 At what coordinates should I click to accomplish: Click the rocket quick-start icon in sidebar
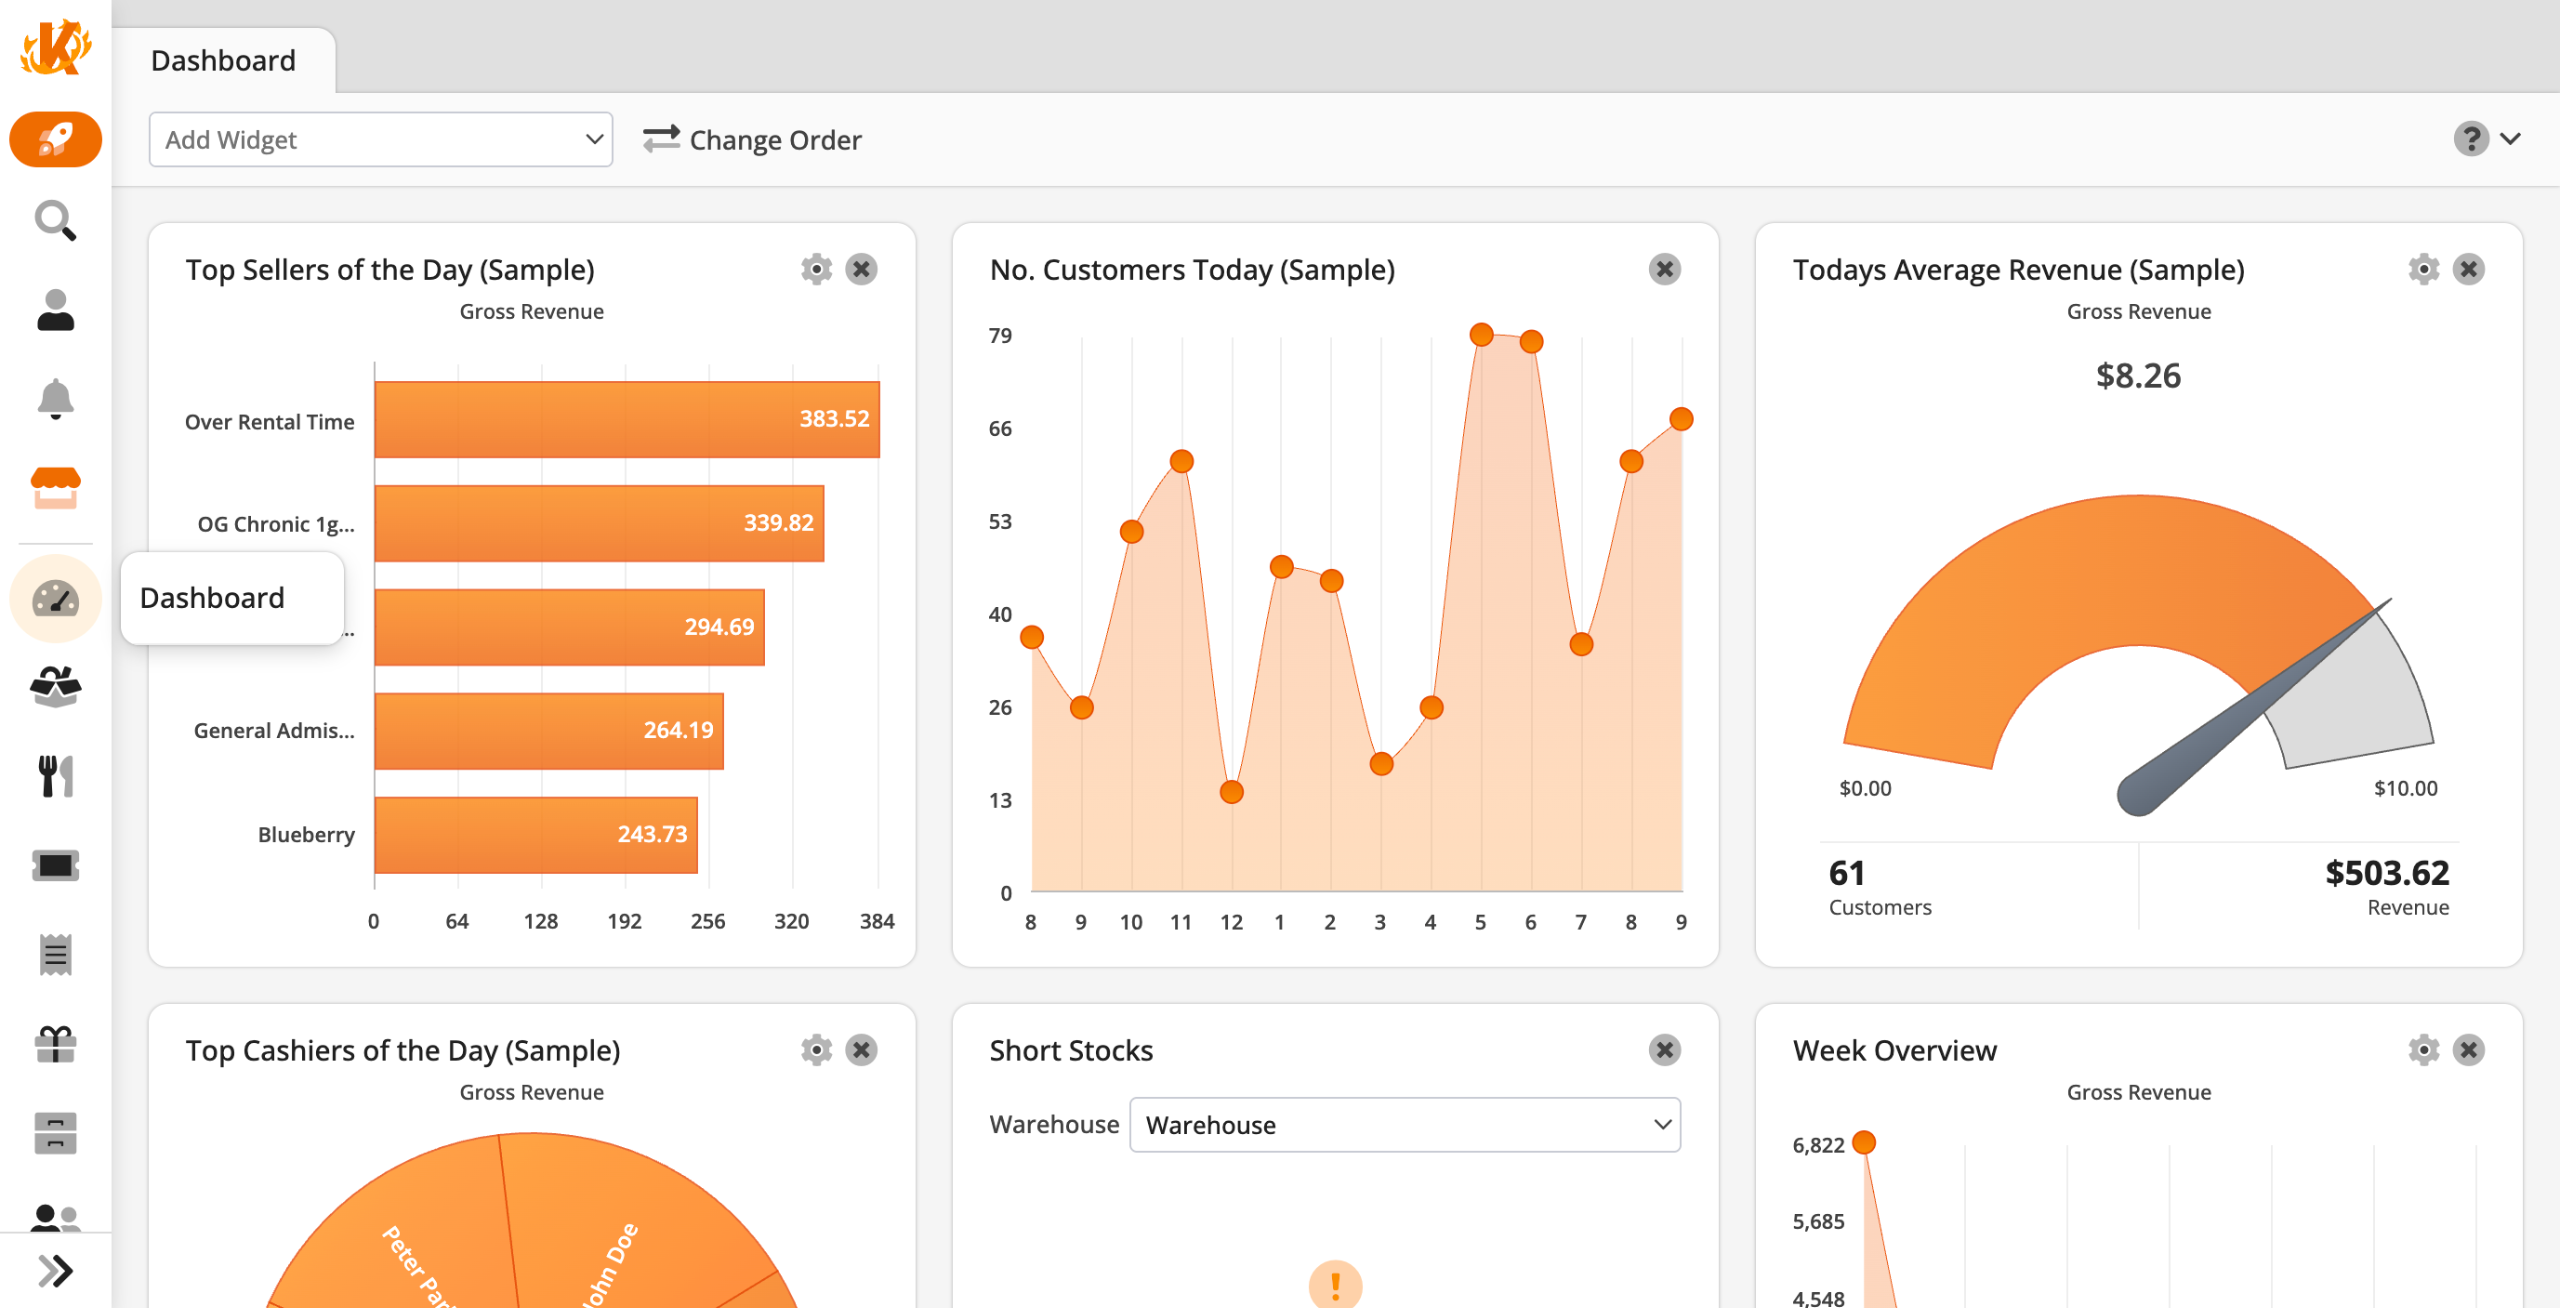point(55,139)
